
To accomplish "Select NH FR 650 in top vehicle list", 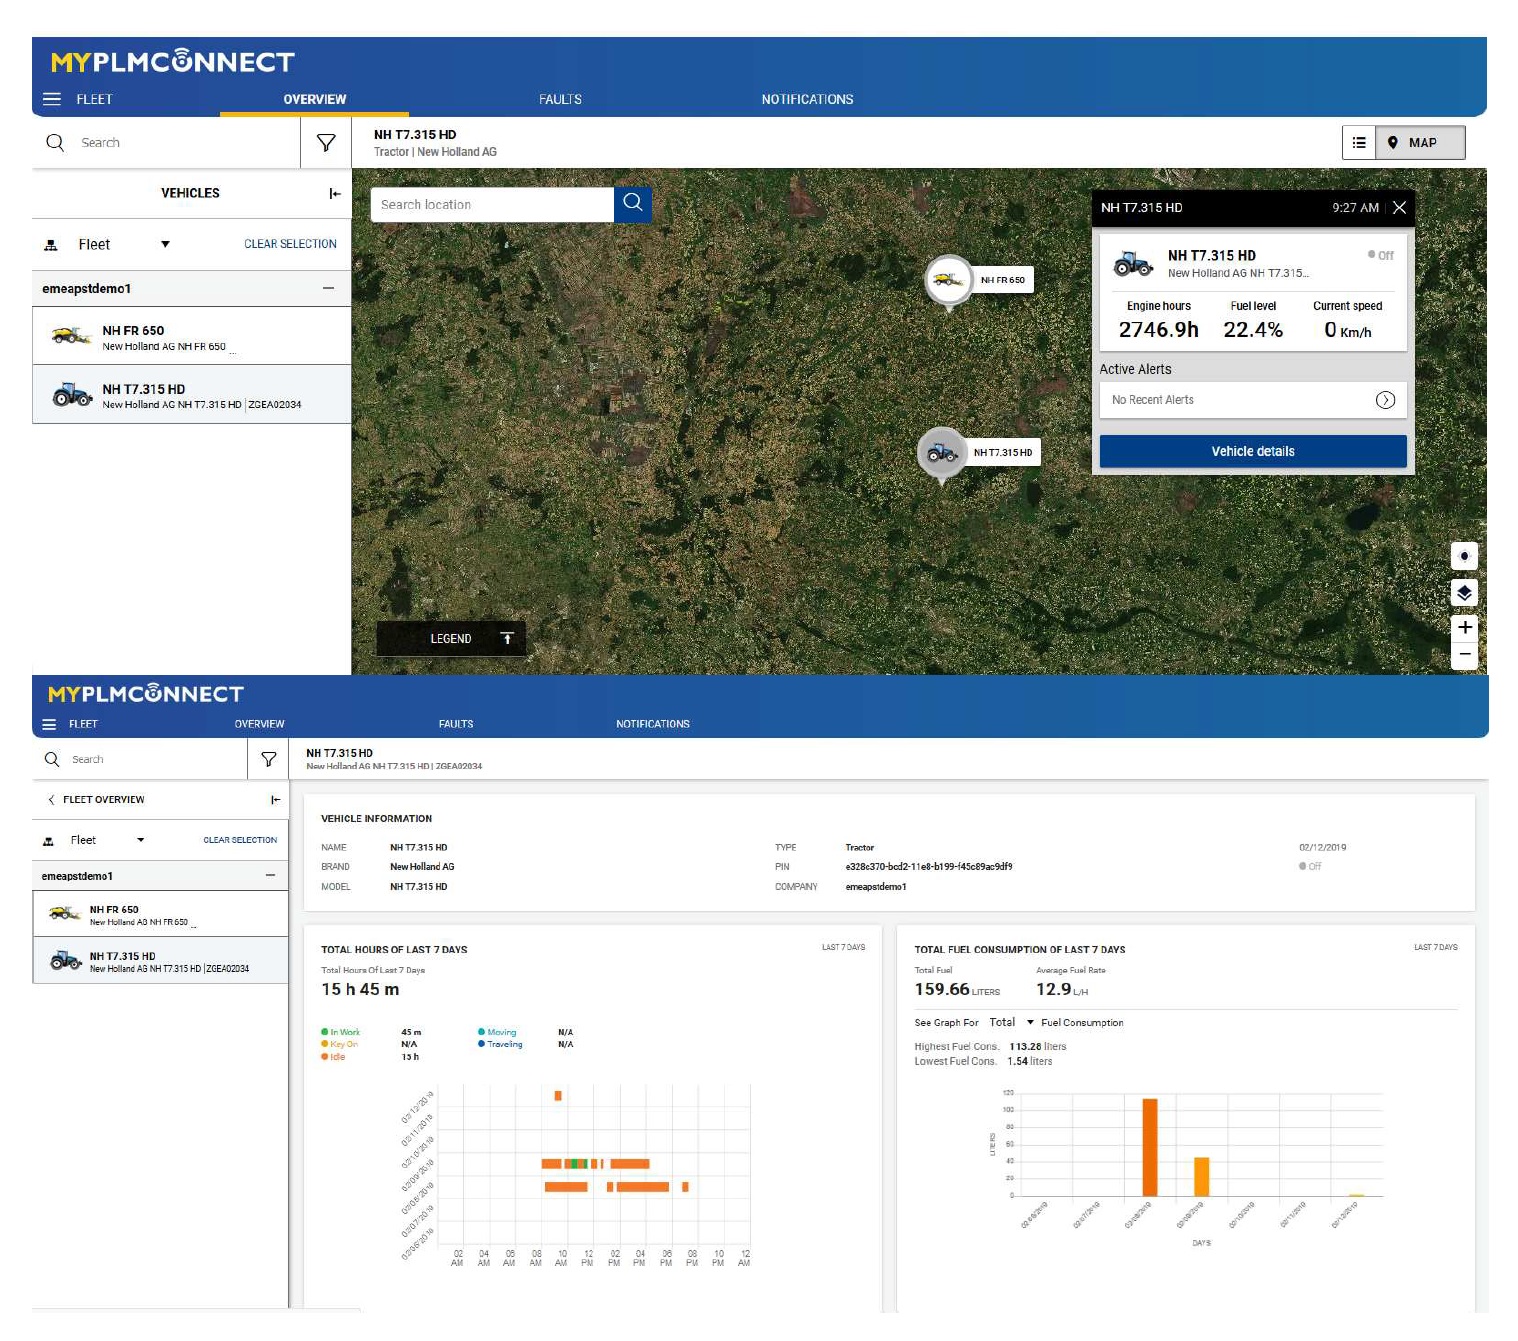I will pyautogui.click(x=192, y=336).
